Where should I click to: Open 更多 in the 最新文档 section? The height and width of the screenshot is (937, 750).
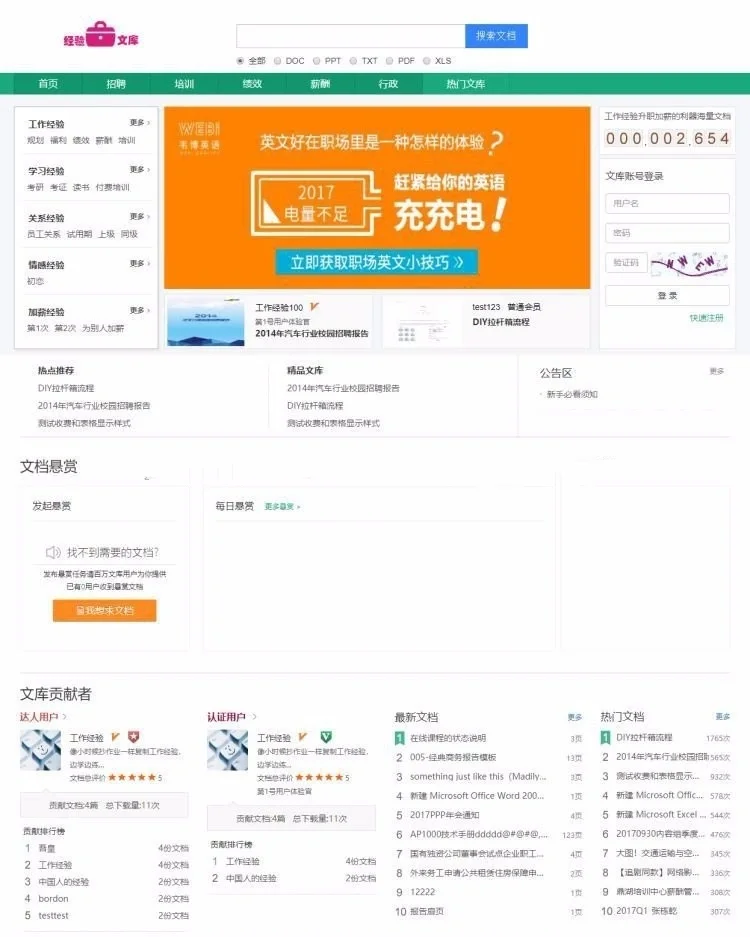[x=574, y=717]
